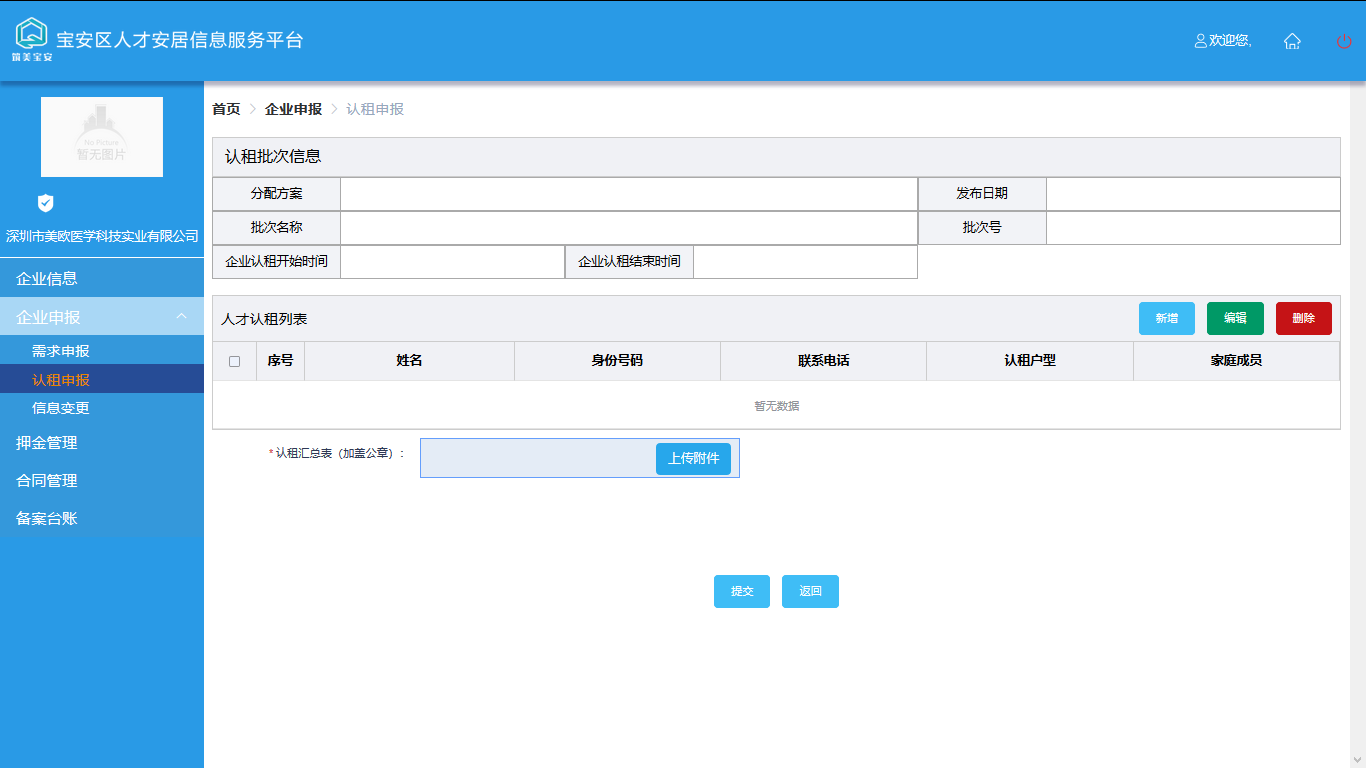Open the 备案台账 sidebar menu
Viewport: 1366px width, 768px height.
(x=47, y=519)
